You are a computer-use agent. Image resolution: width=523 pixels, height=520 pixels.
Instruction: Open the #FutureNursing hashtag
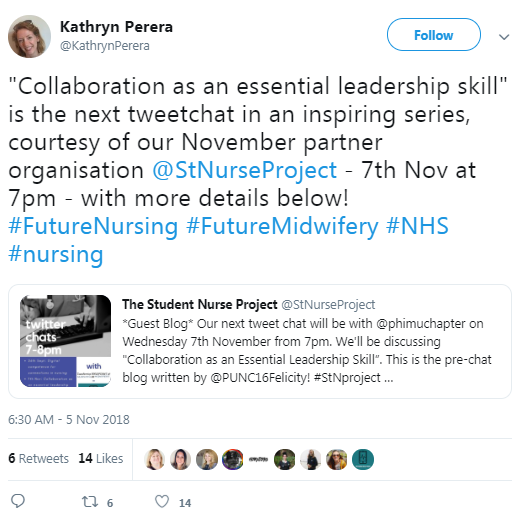93,226
